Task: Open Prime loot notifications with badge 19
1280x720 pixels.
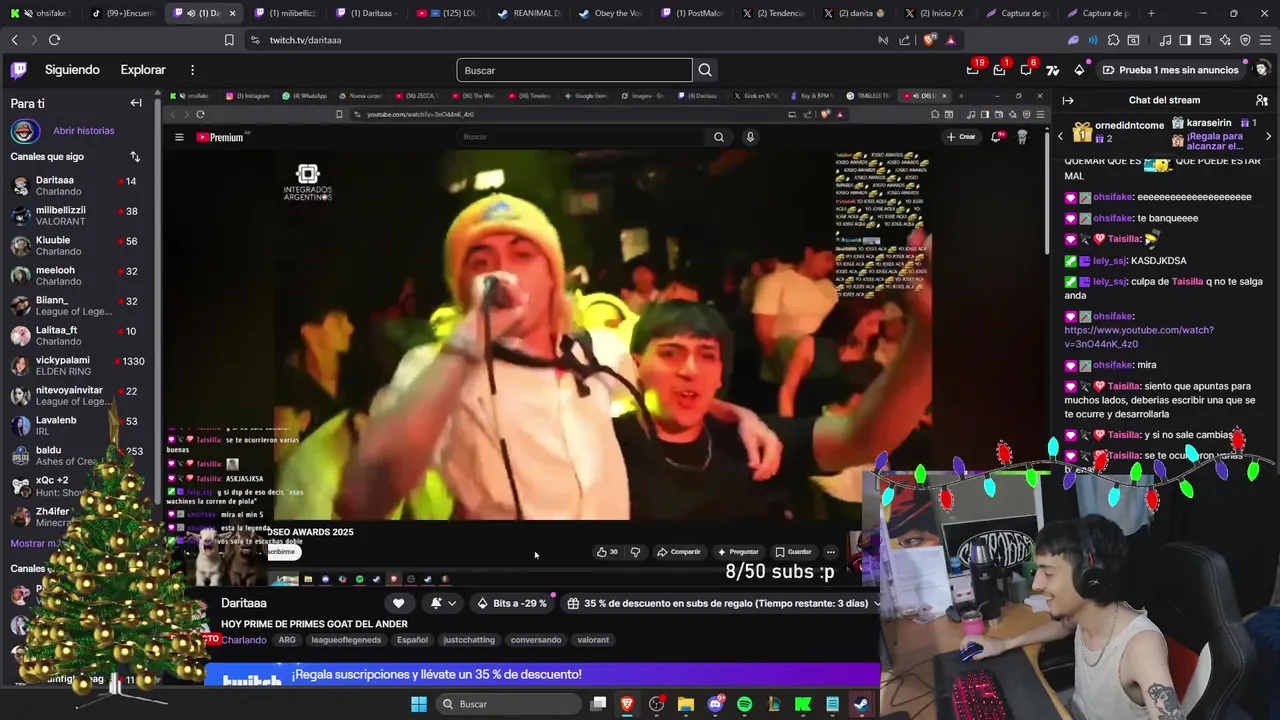Action: click(x=972, y=70)
